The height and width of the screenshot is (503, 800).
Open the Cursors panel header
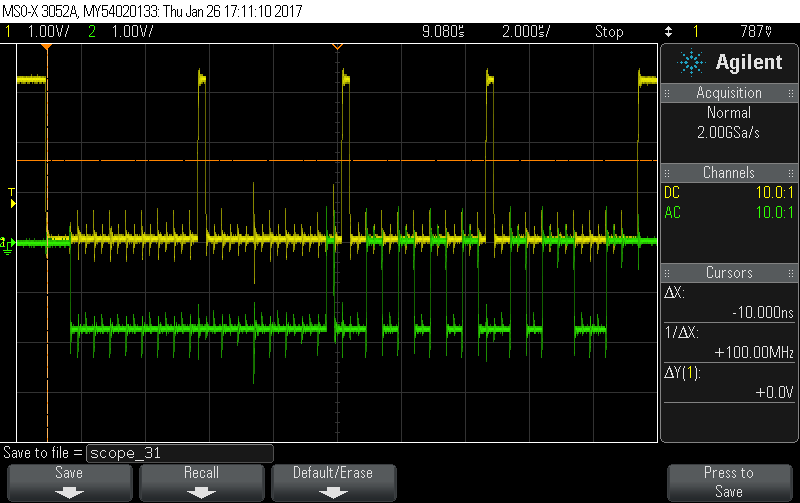click(729, 273)
